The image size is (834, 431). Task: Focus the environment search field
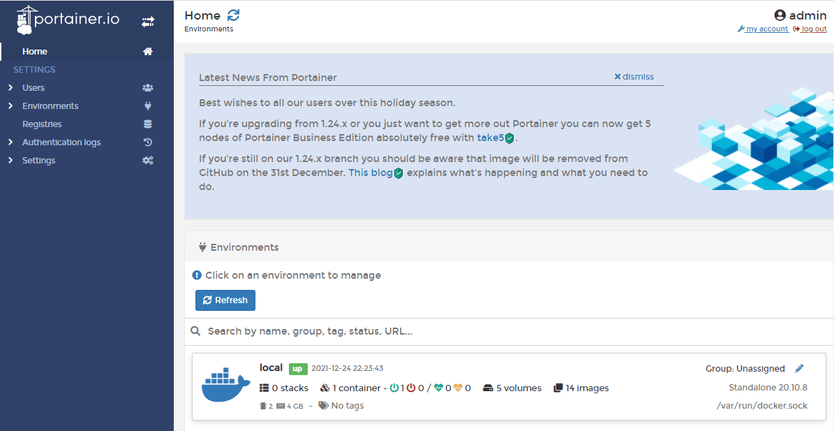[509, 331]
